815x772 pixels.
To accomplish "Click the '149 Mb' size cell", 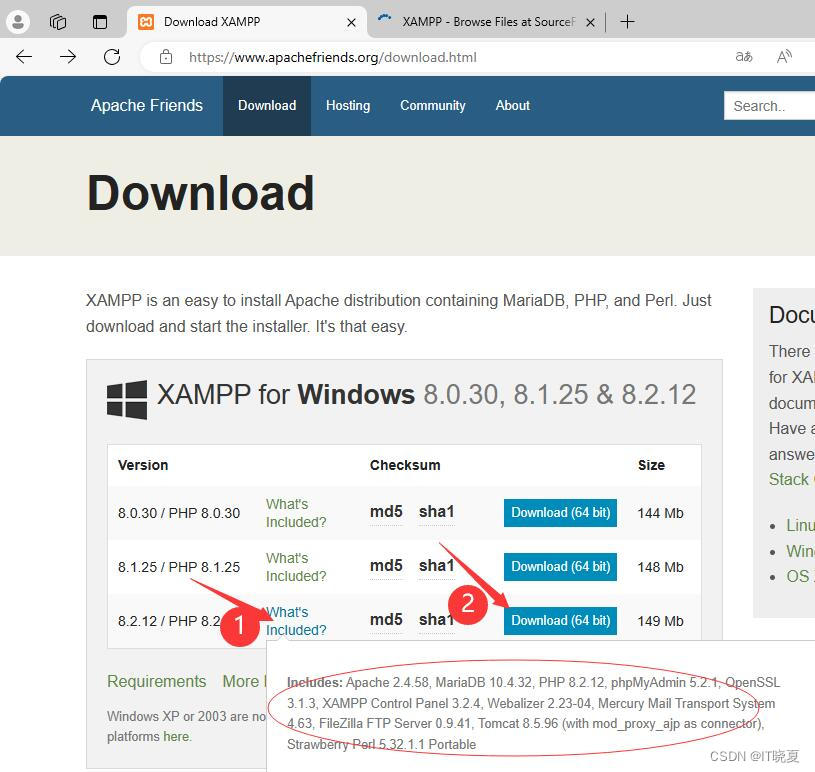I will [660, 622].
